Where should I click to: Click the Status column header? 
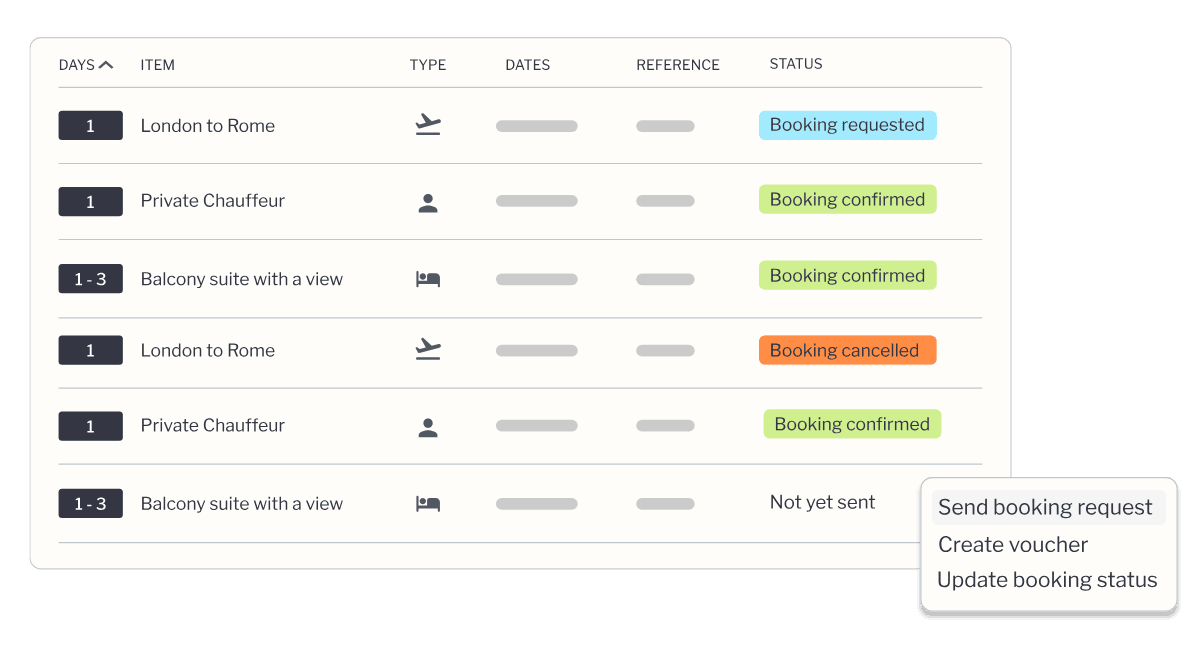[x=796, y=64]
